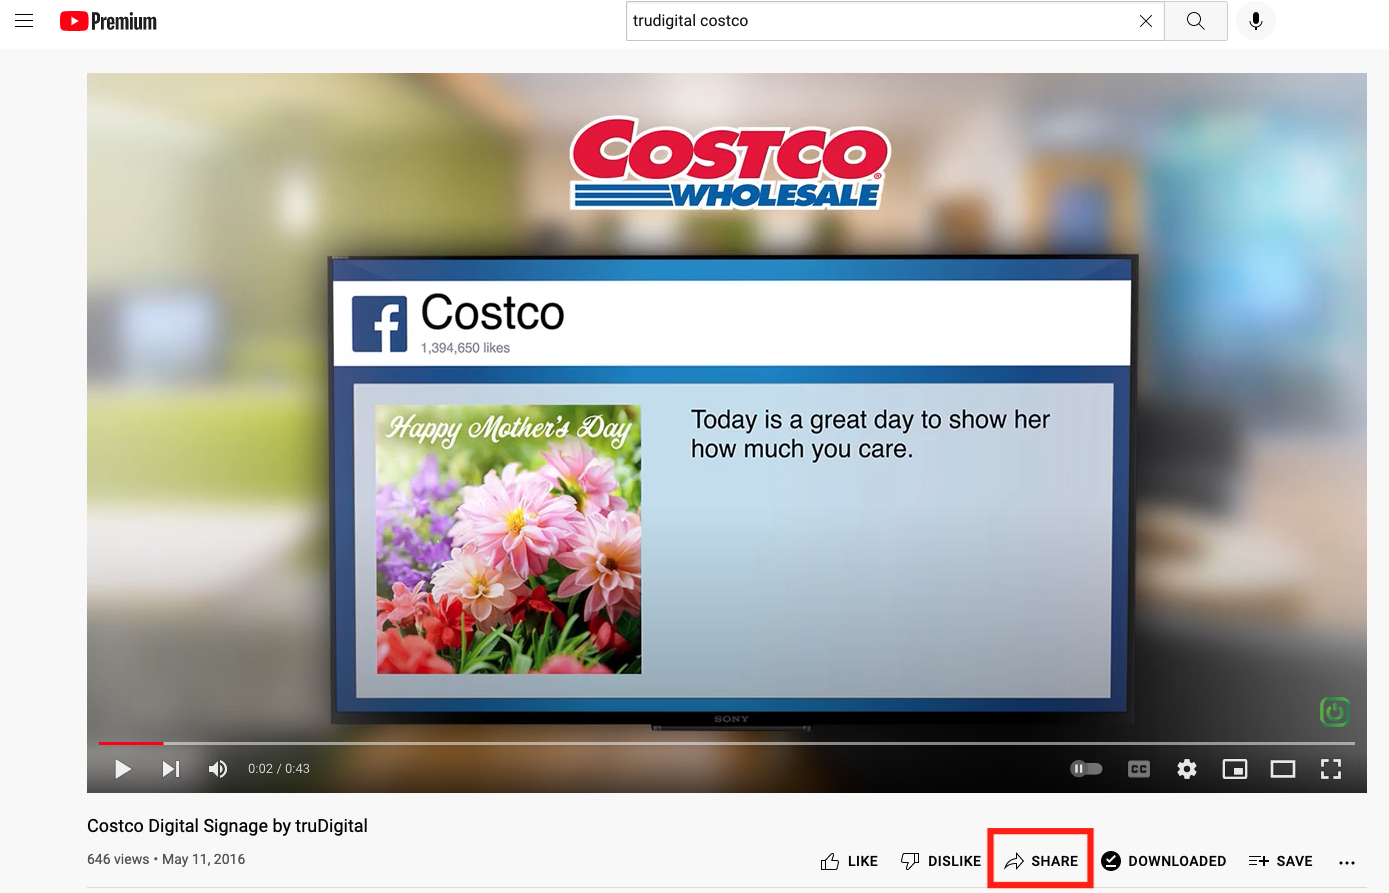Viewport: 1389px width, 893px height.
Task: Toggle the autoplay switch
Action: (x=1086, y=769)
